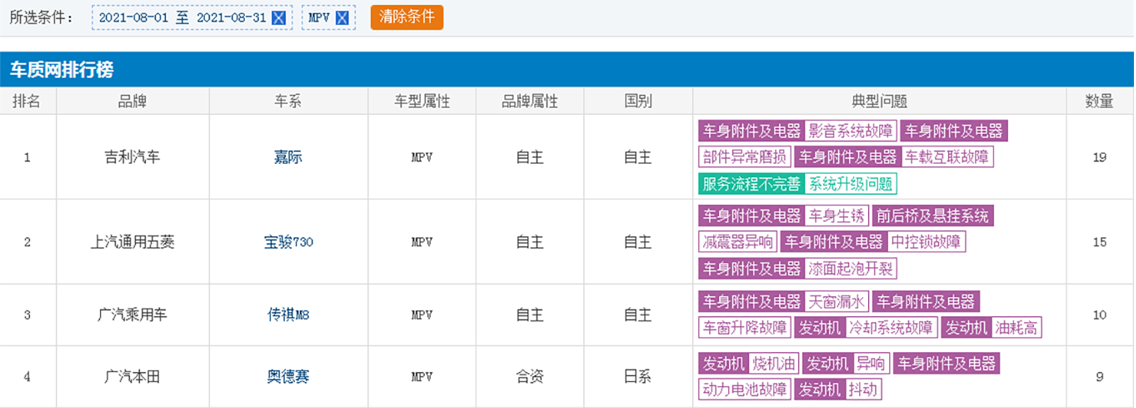Click the 数量 column header

point(1100,101)
